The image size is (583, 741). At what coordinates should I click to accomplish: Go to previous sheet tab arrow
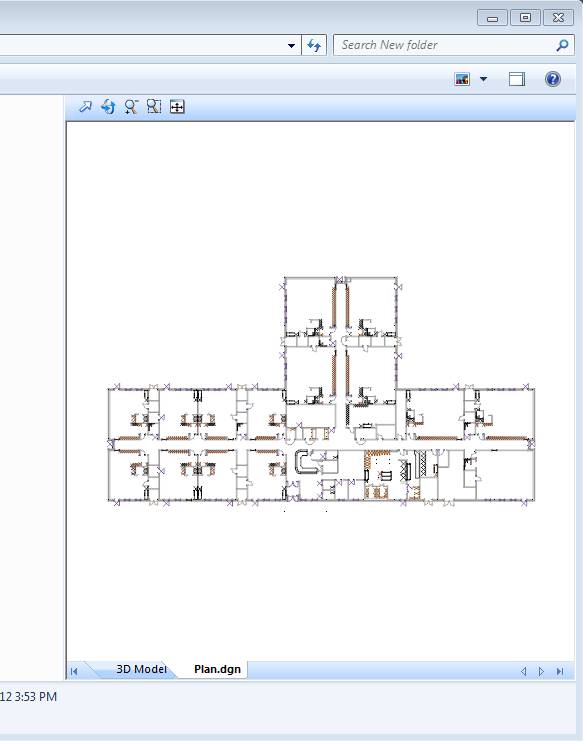coord(523,671)
